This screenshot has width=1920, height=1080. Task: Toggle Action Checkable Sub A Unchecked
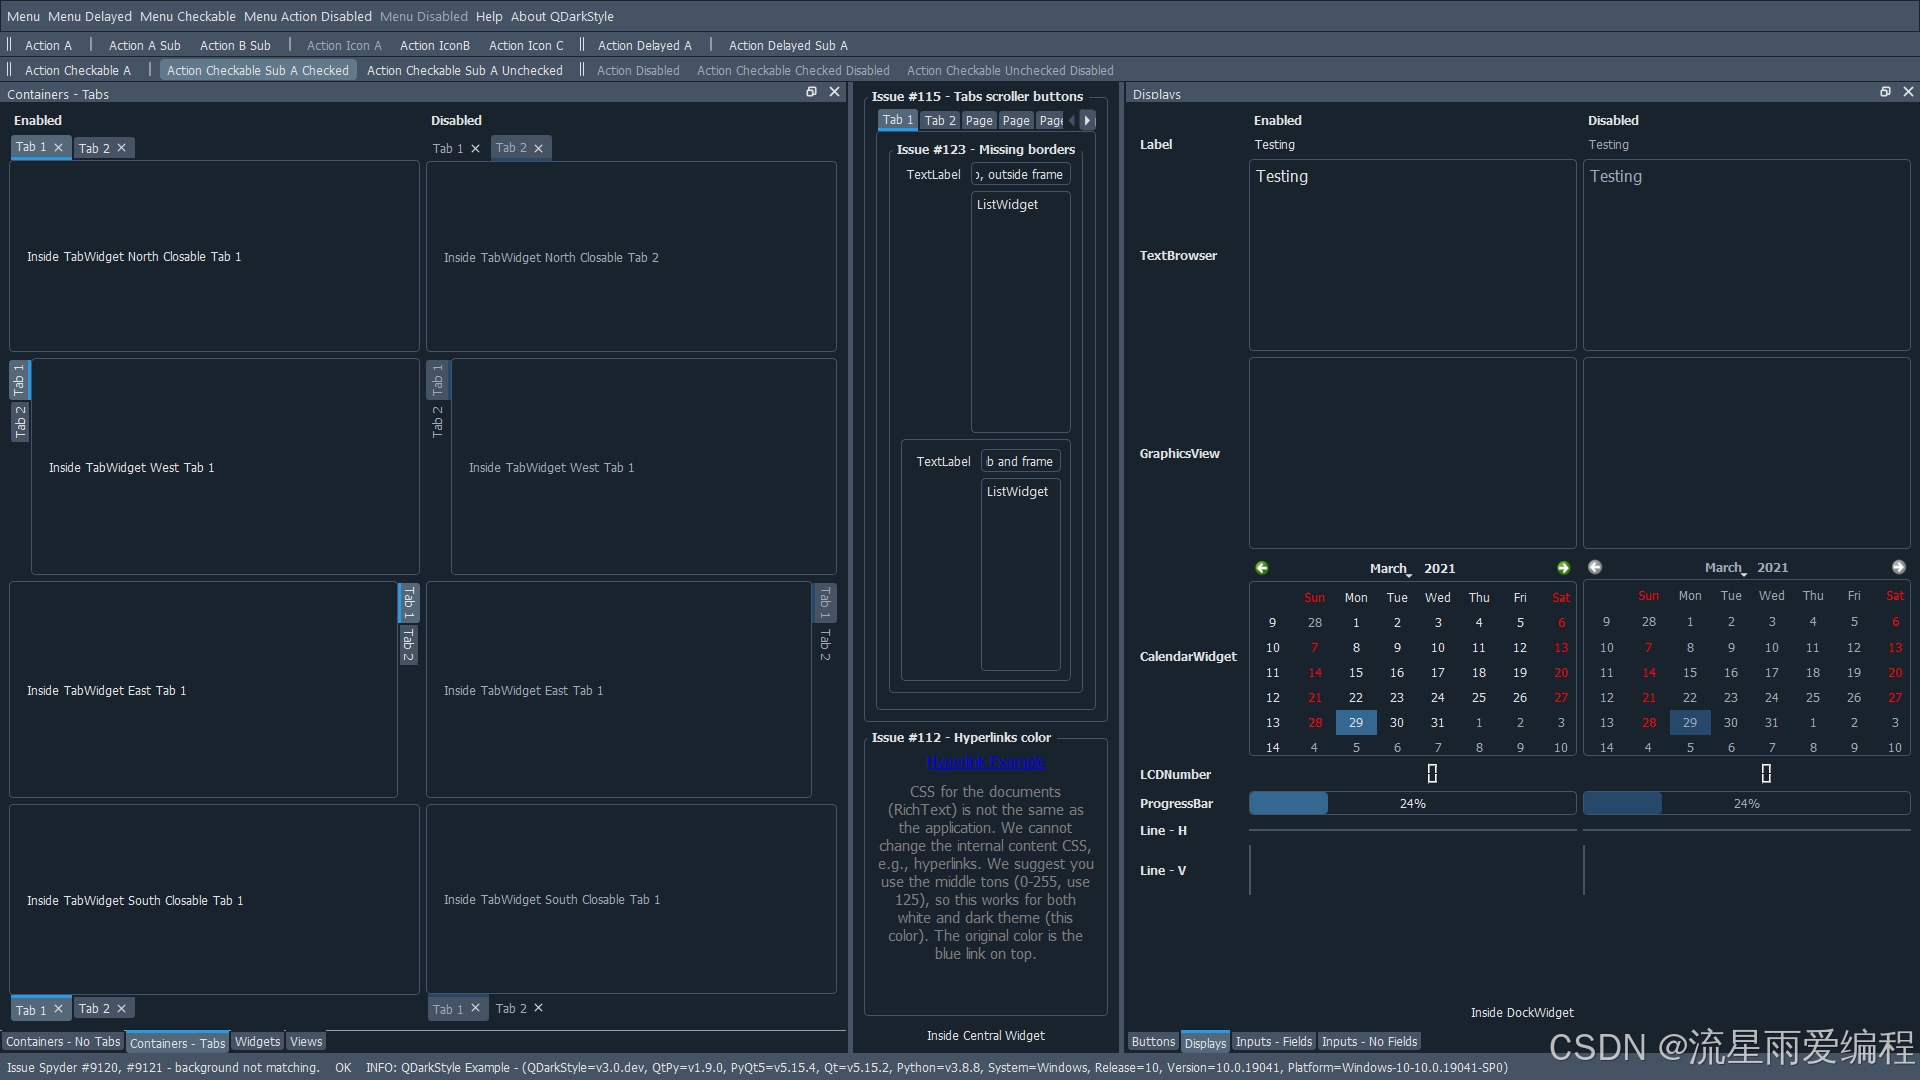464,71
